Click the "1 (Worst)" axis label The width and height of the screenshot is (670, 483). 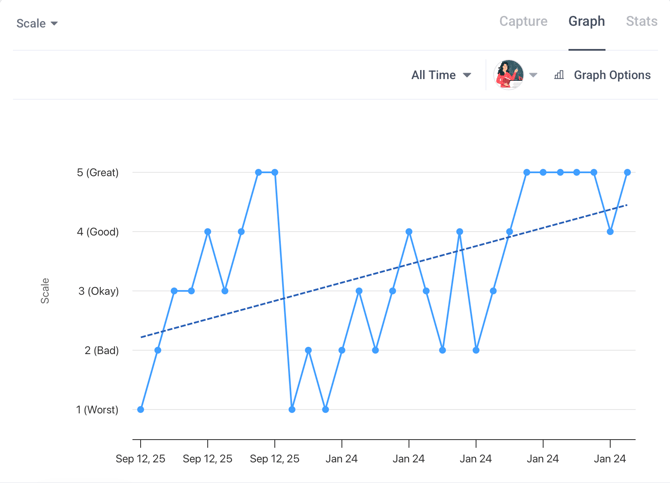(x=97, y=410)
